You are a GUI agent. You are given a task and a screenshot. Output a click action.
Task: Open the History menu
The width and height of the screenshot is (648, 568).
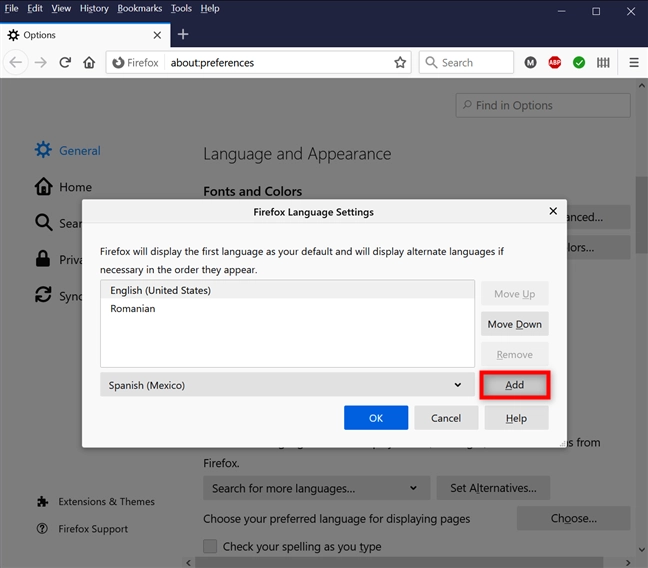94,8
